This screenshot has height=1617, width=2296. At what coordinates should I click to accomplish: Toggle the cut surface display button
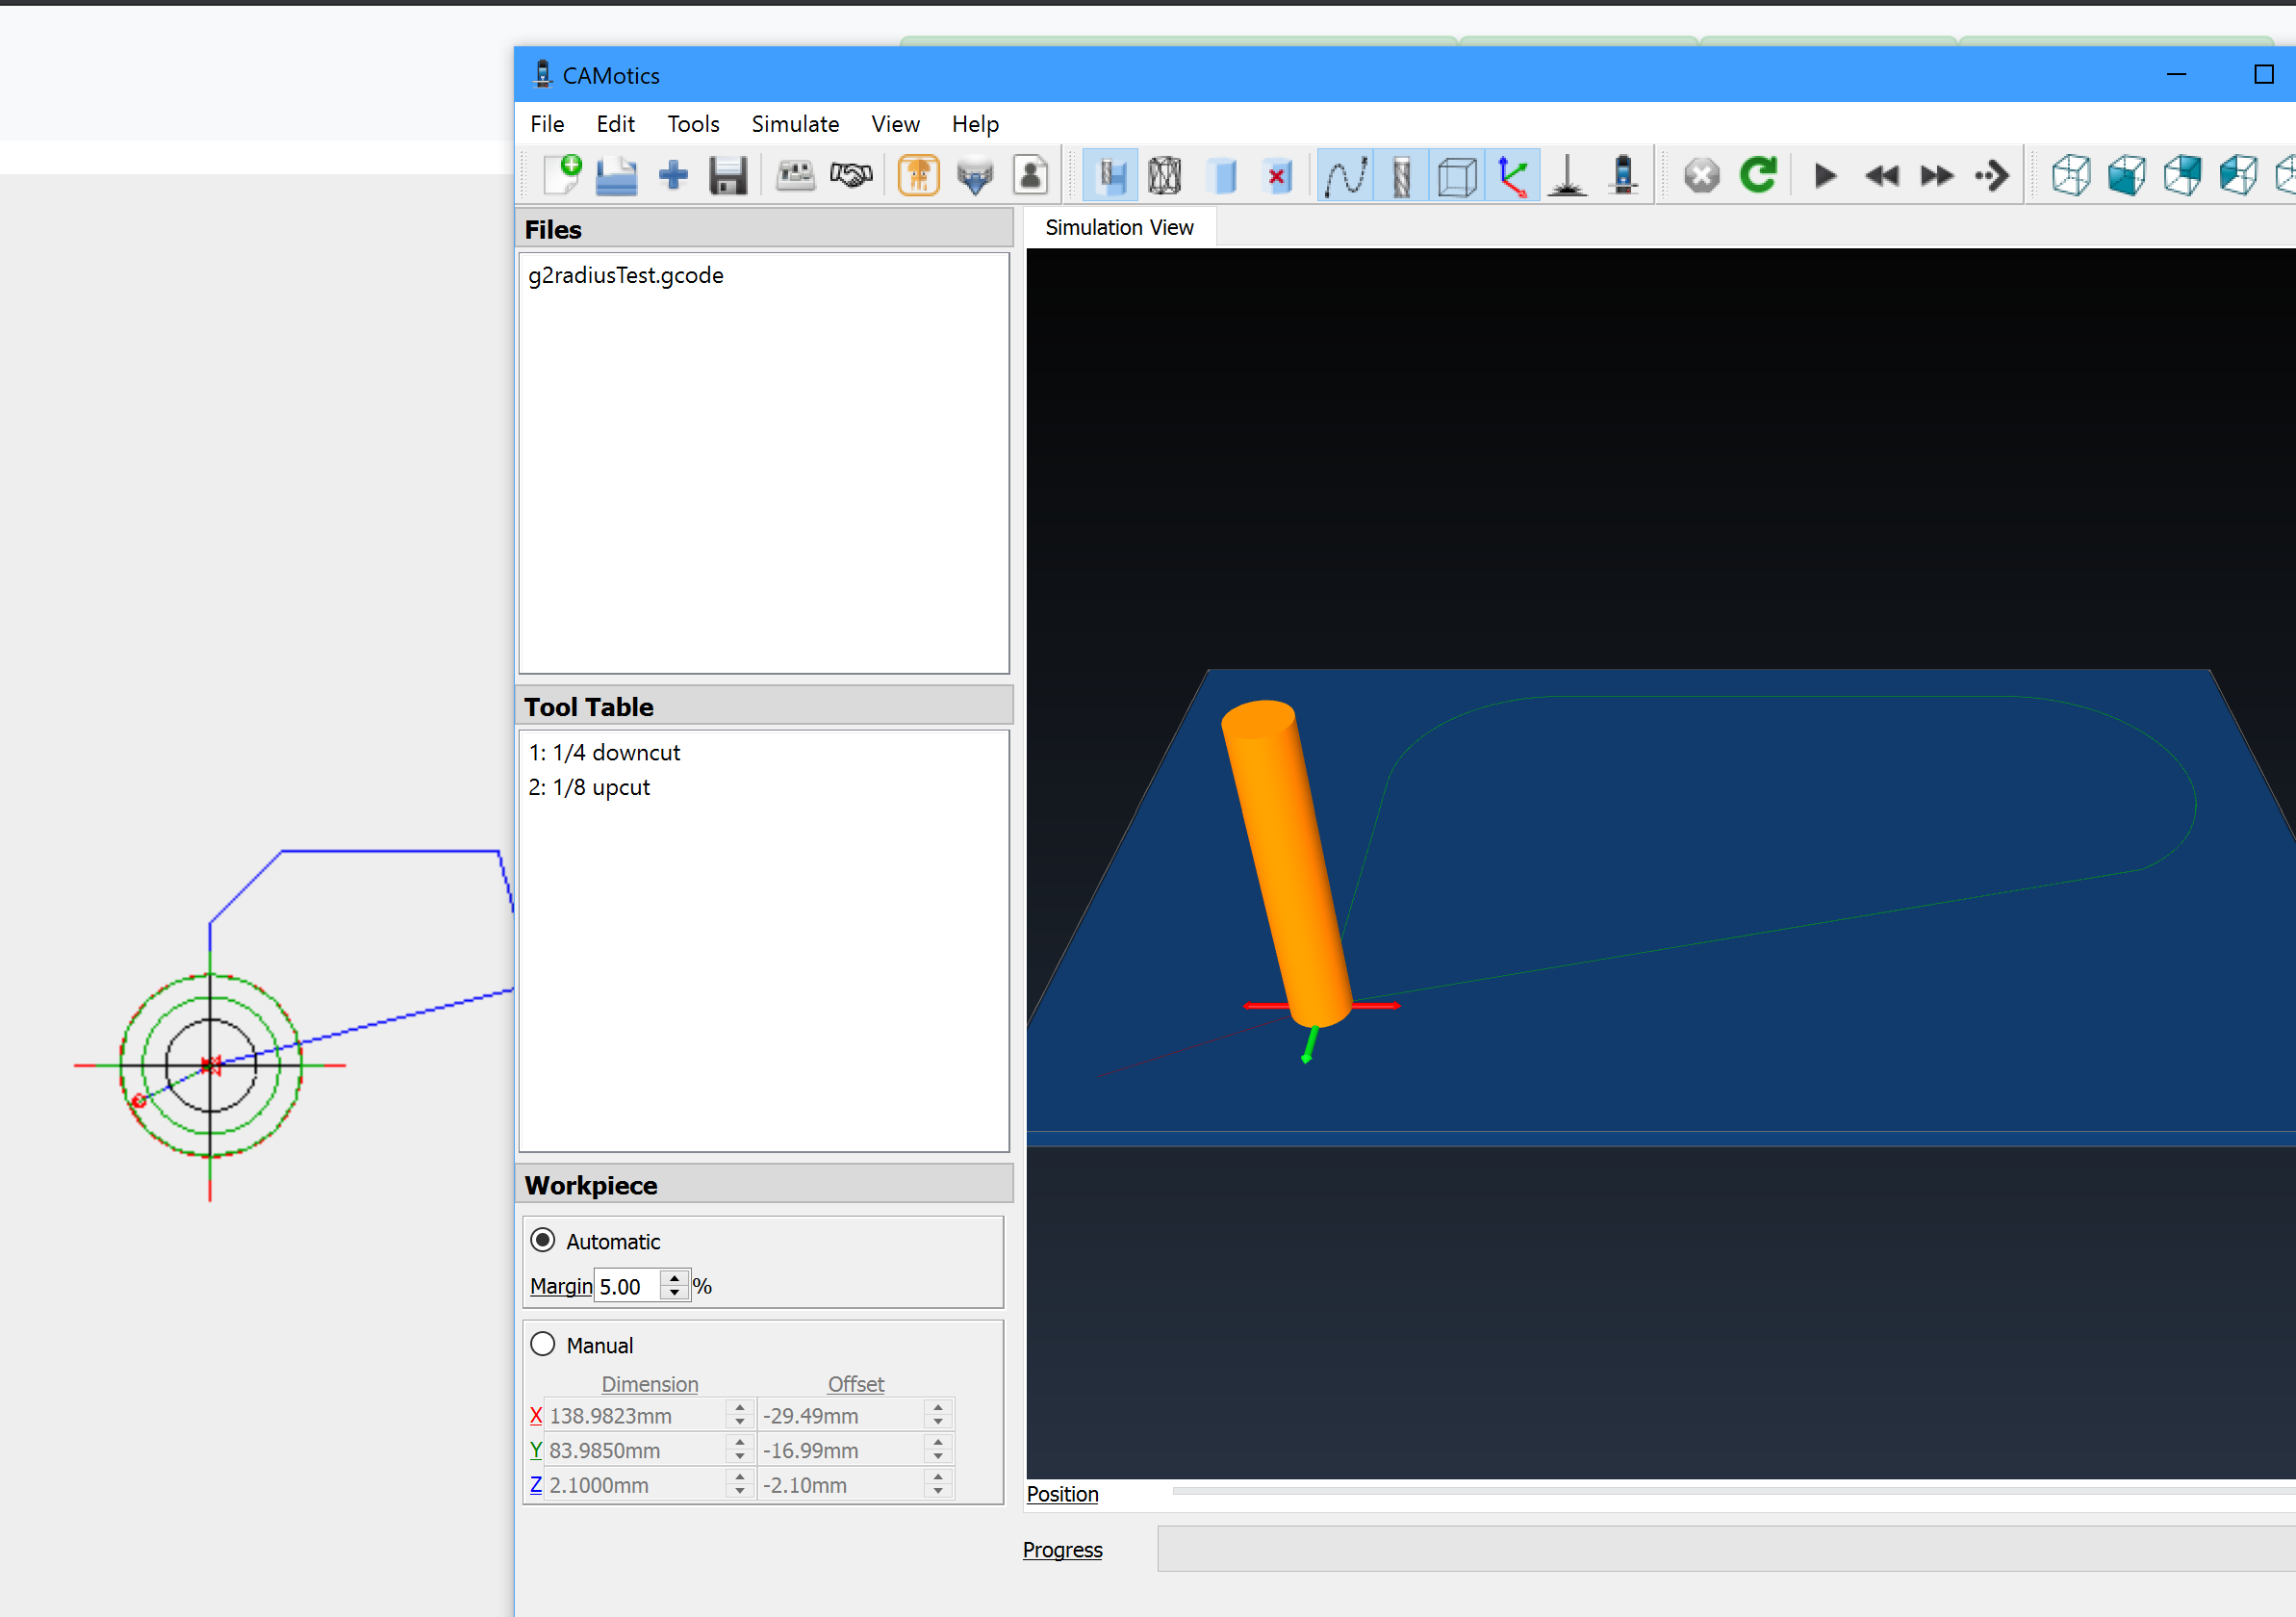(x=1110, y=176)
